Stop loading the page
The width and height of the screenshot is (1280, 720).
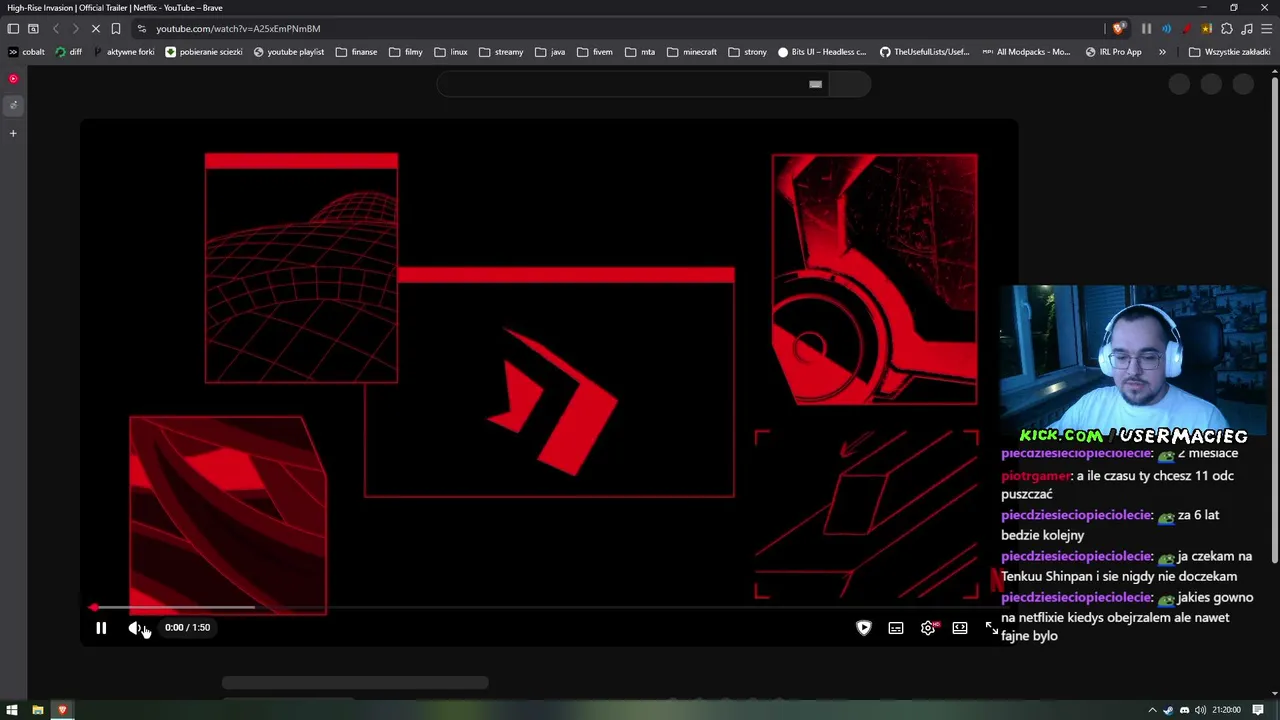click(x=96, y=29)
